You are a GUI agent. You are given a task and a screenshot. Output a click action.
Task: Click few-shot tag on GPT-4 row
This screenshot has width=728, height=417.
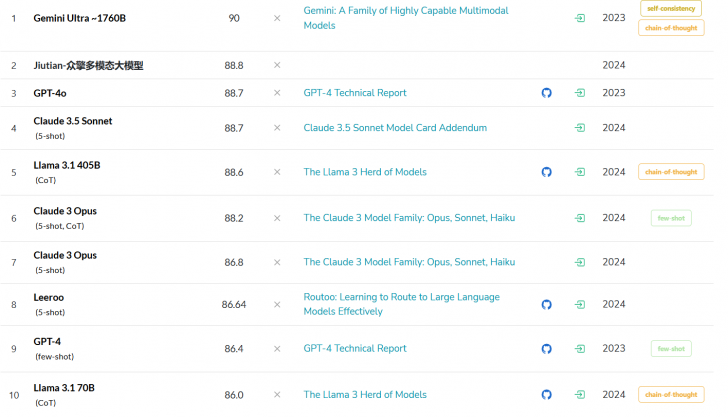click(671, 349)
